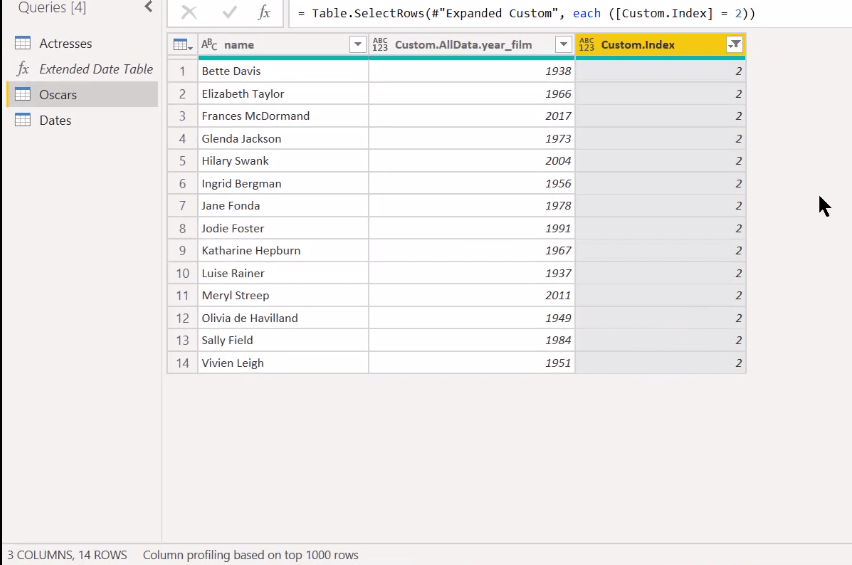Screen dimensions: 852x565
Task: Confirm the formula with the checkmark icon
Action: coord(229,12)
